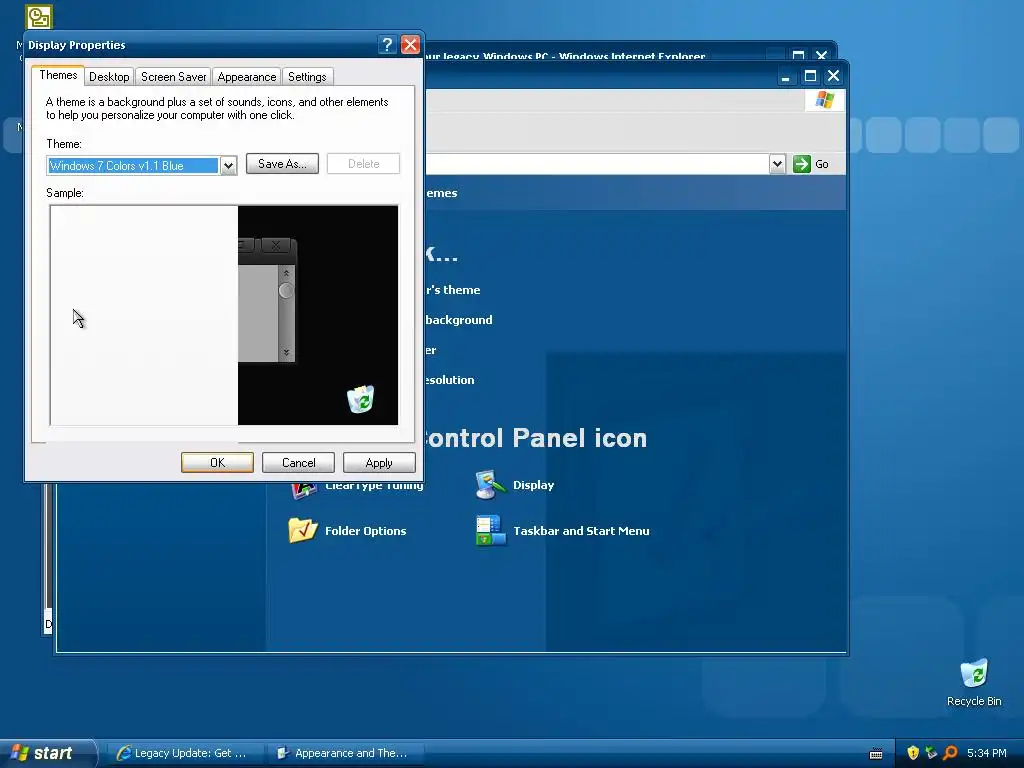Close the Display Properties dialog
The height and width of the screenshot is (768, 1024).
pos(410,44)
